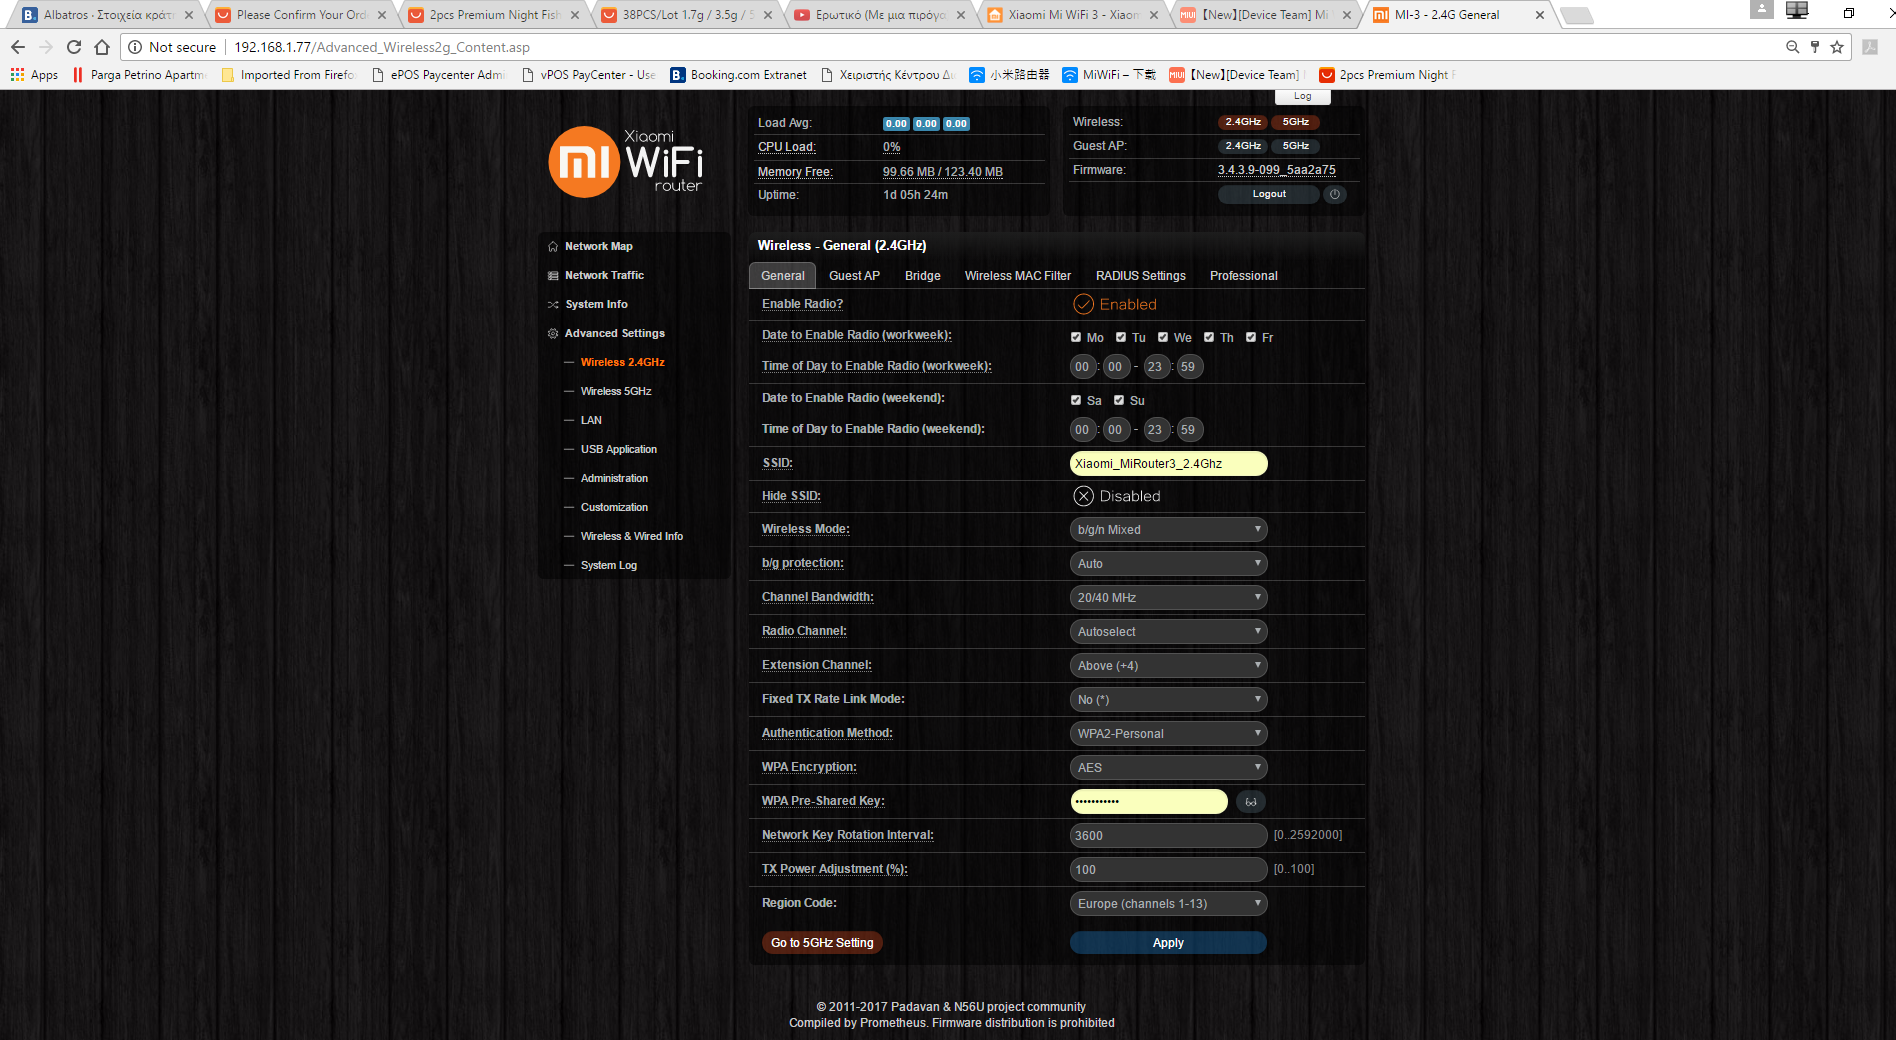Open the Region Code dropdown
Viewport: 1896px width, 1040px height.
[x=1168, y=904]
